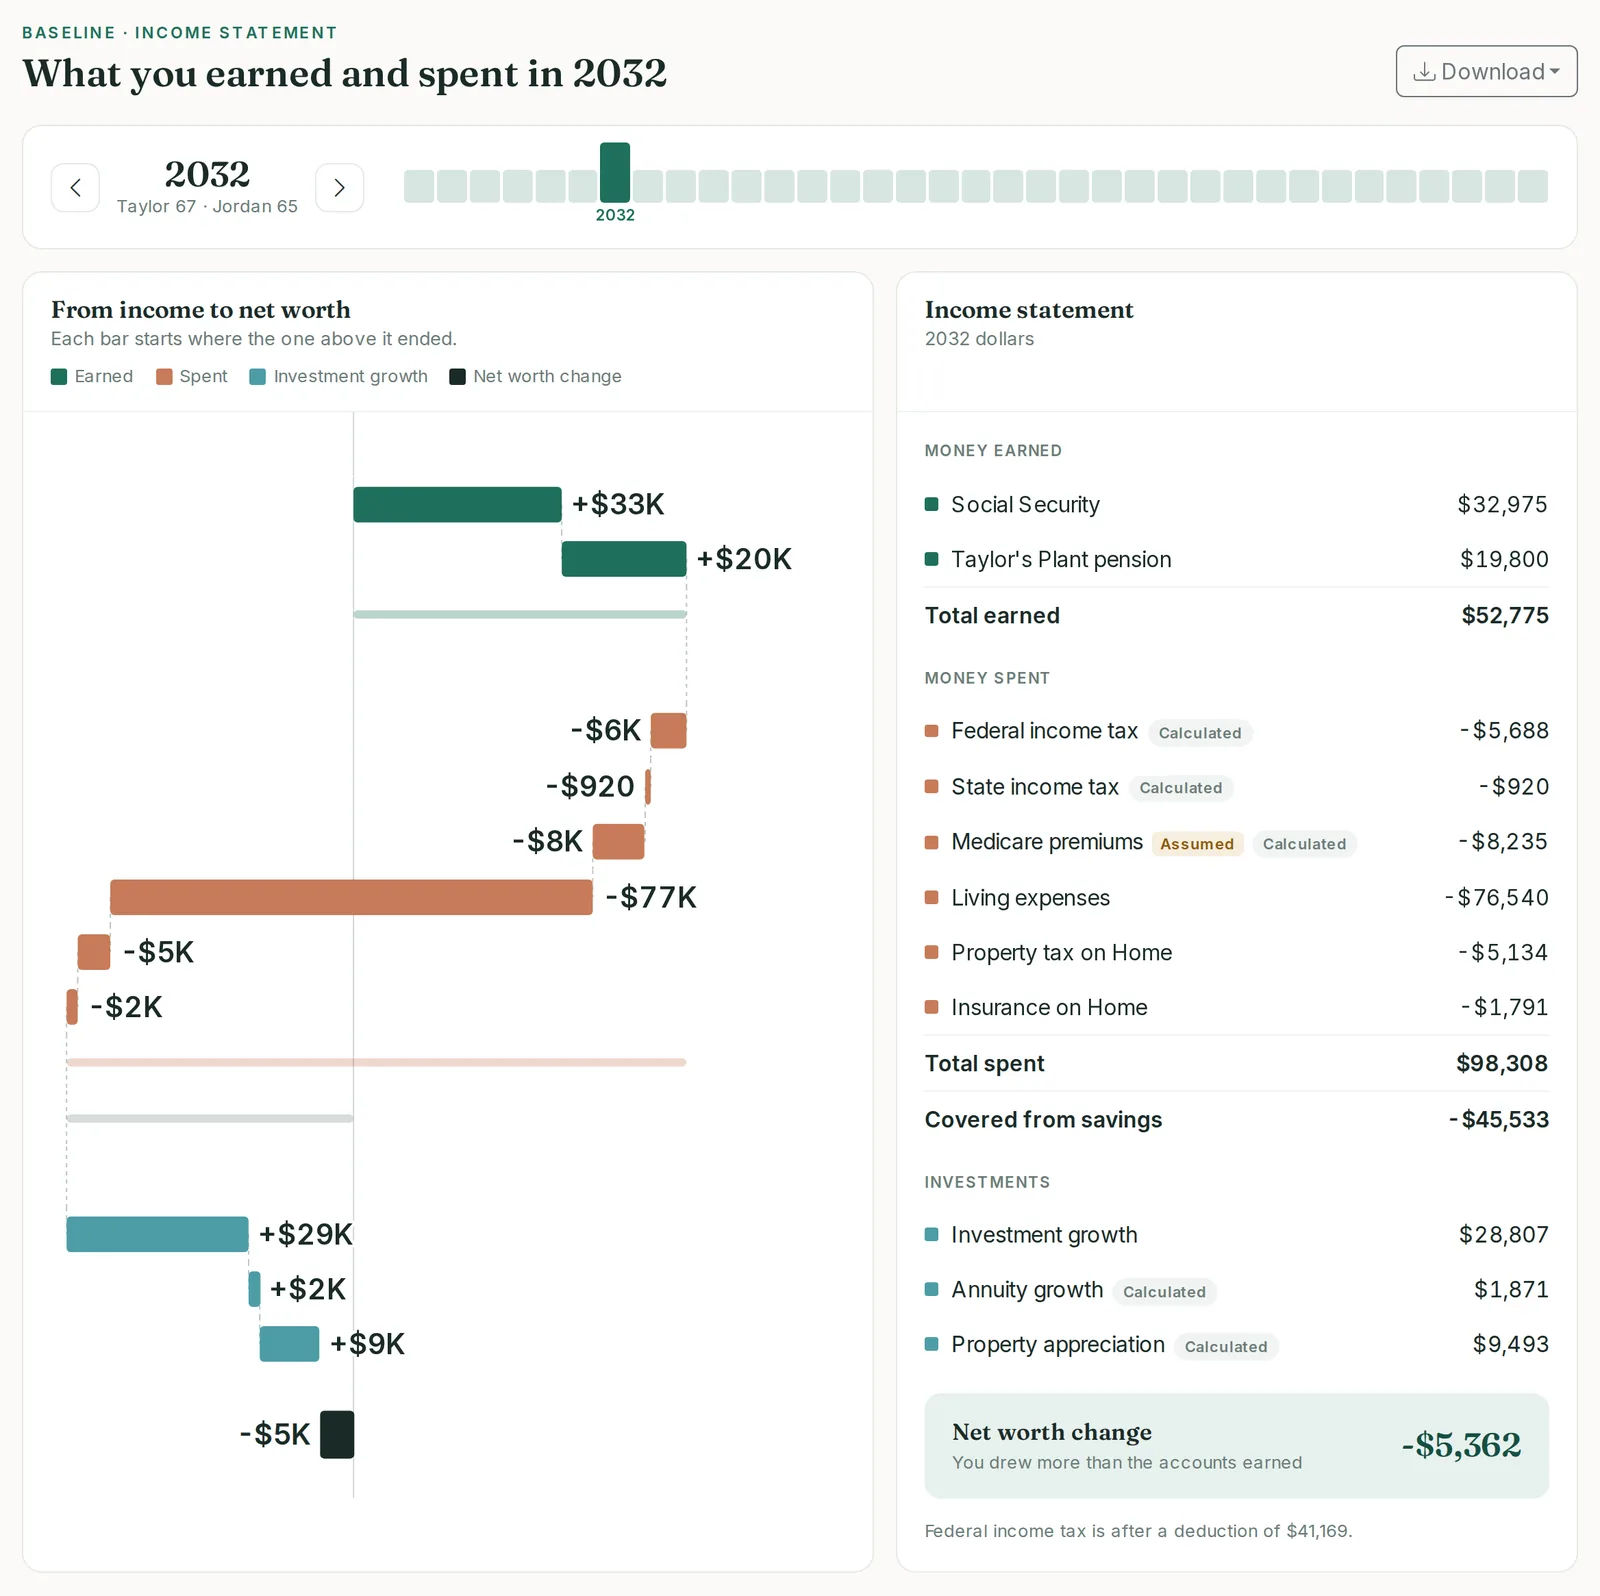1600x1596 pixels.
Task: Click the Investment growth legend swatch
Action: [258, 377]
